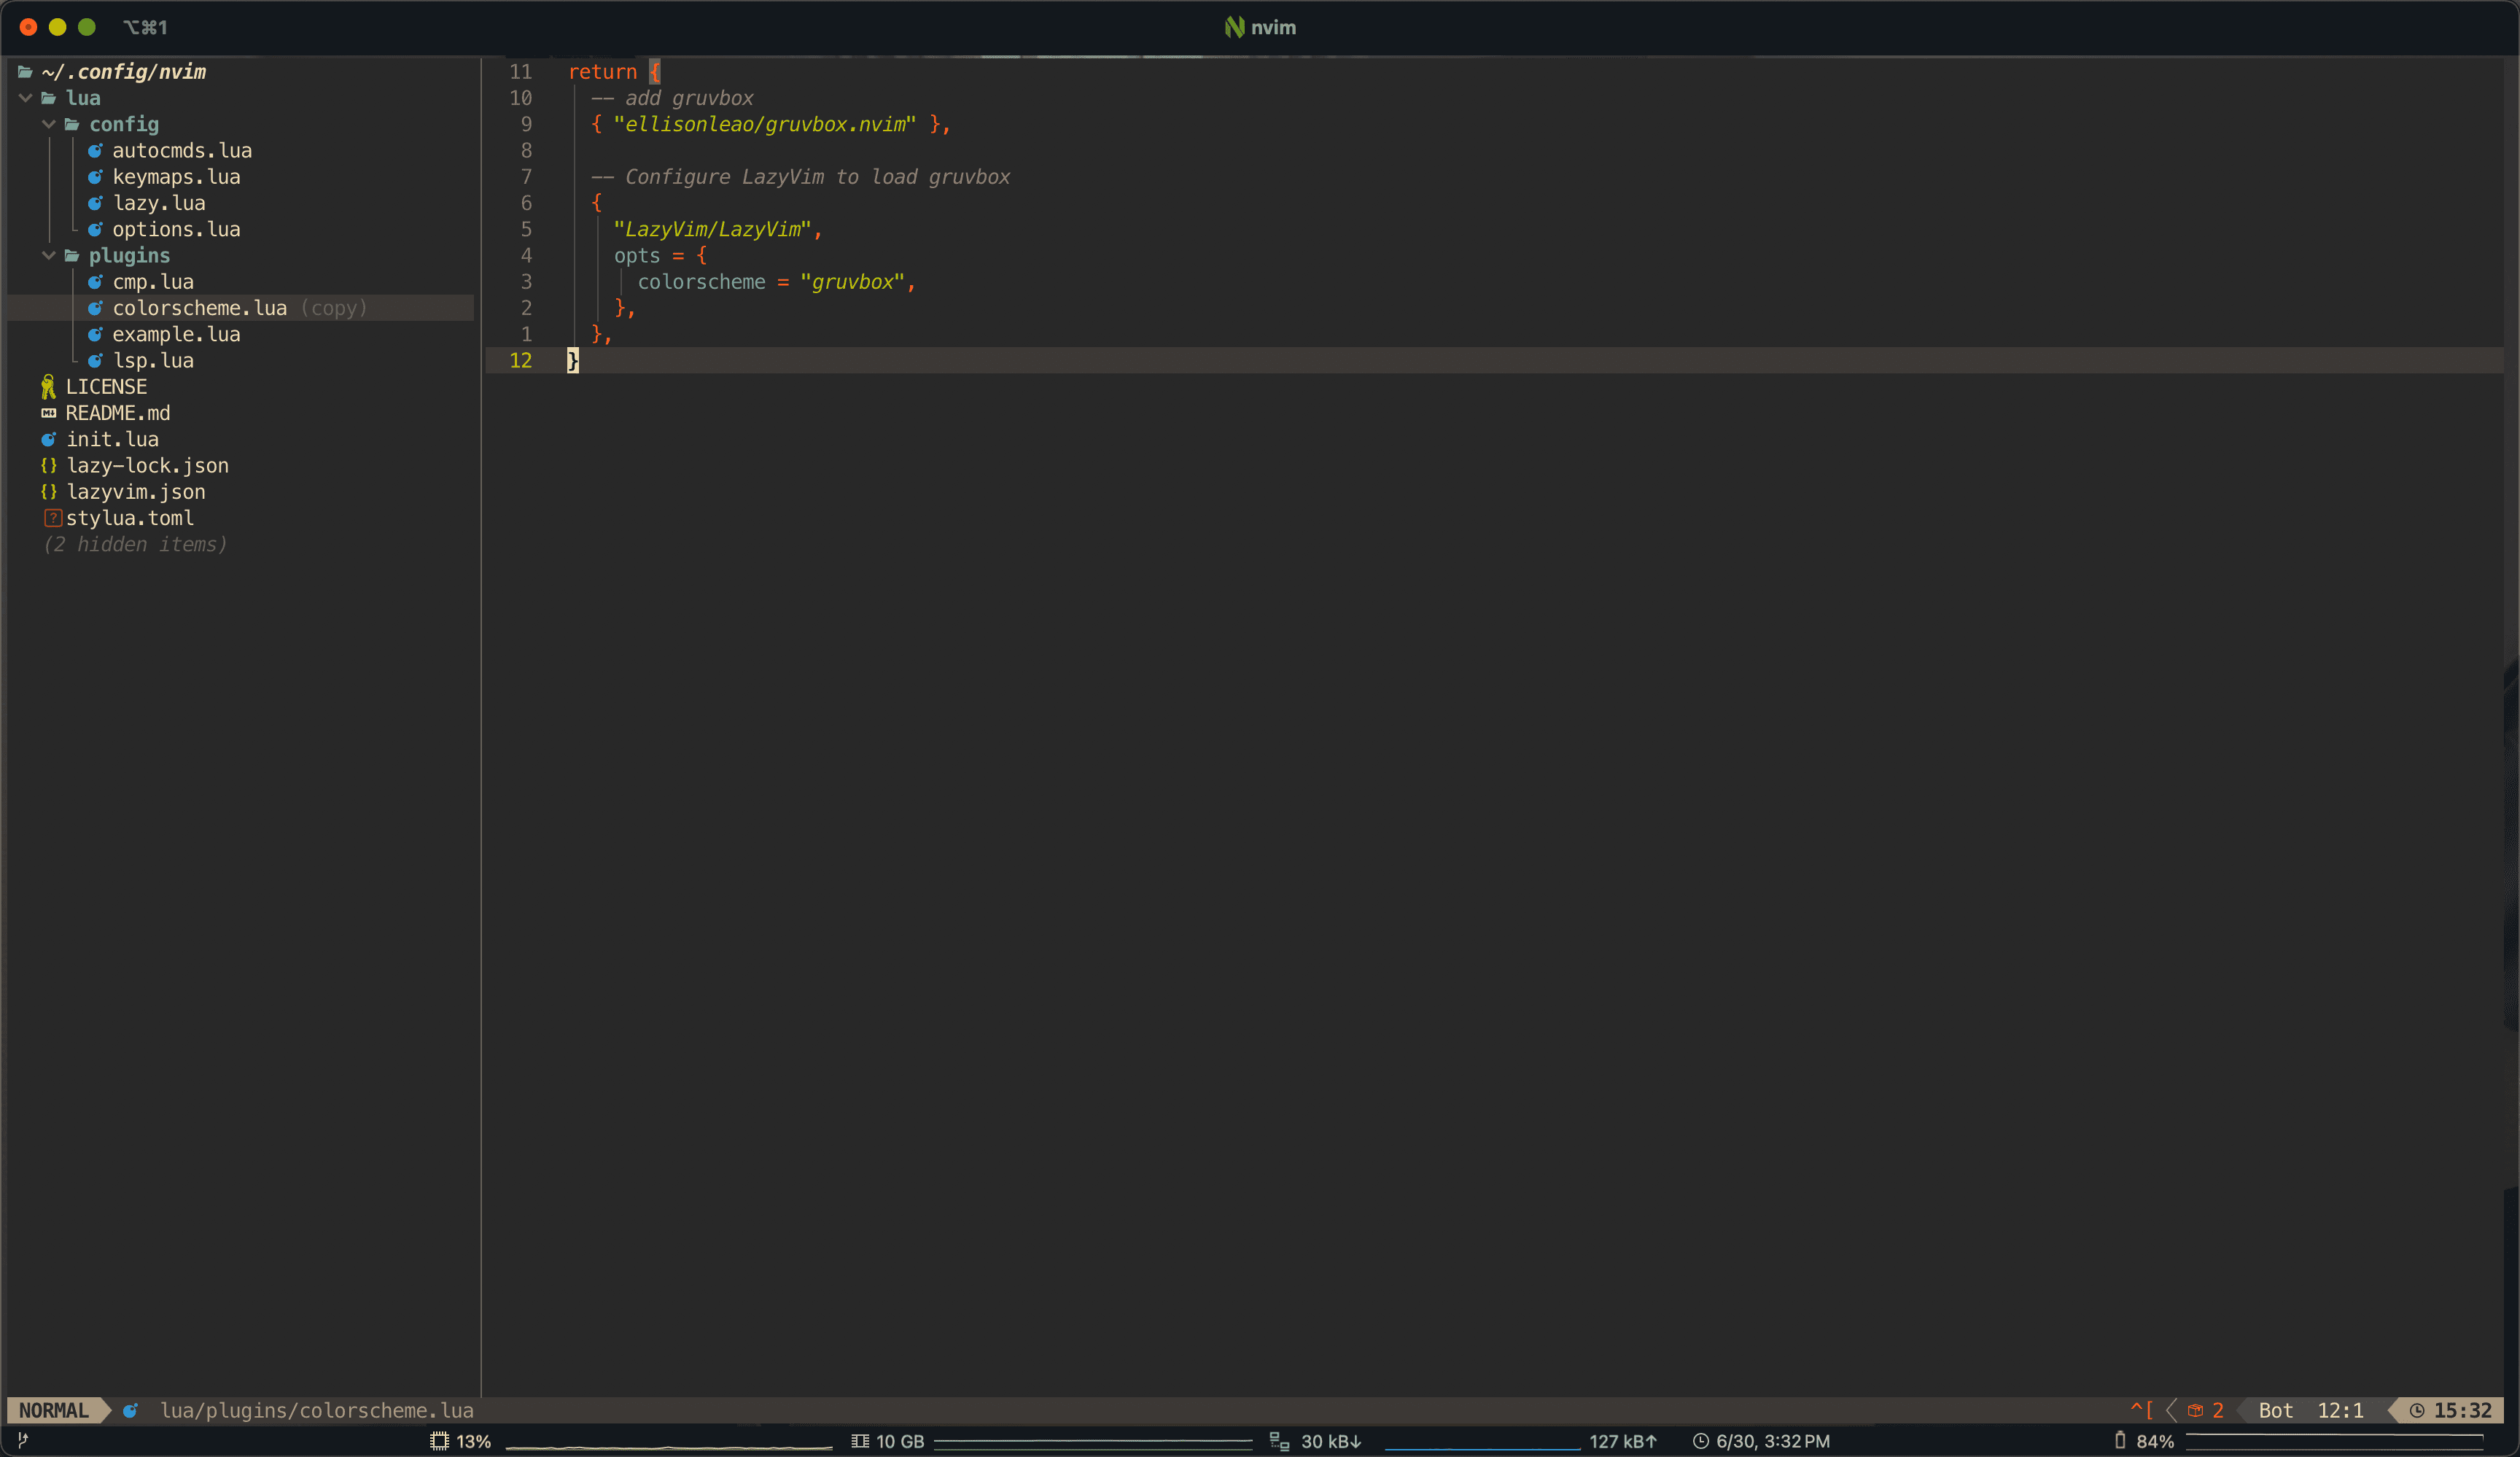Click the clock icon beside 15:32

point(2417,1410)
